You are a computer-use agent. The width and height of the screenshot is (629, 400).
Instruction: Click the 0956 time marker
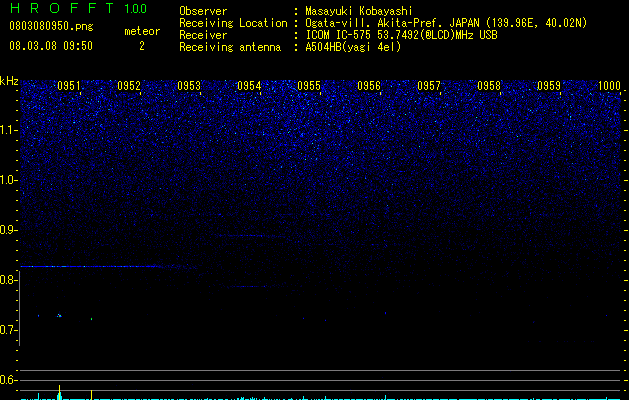pyautogui.click(x=369, y=86)
